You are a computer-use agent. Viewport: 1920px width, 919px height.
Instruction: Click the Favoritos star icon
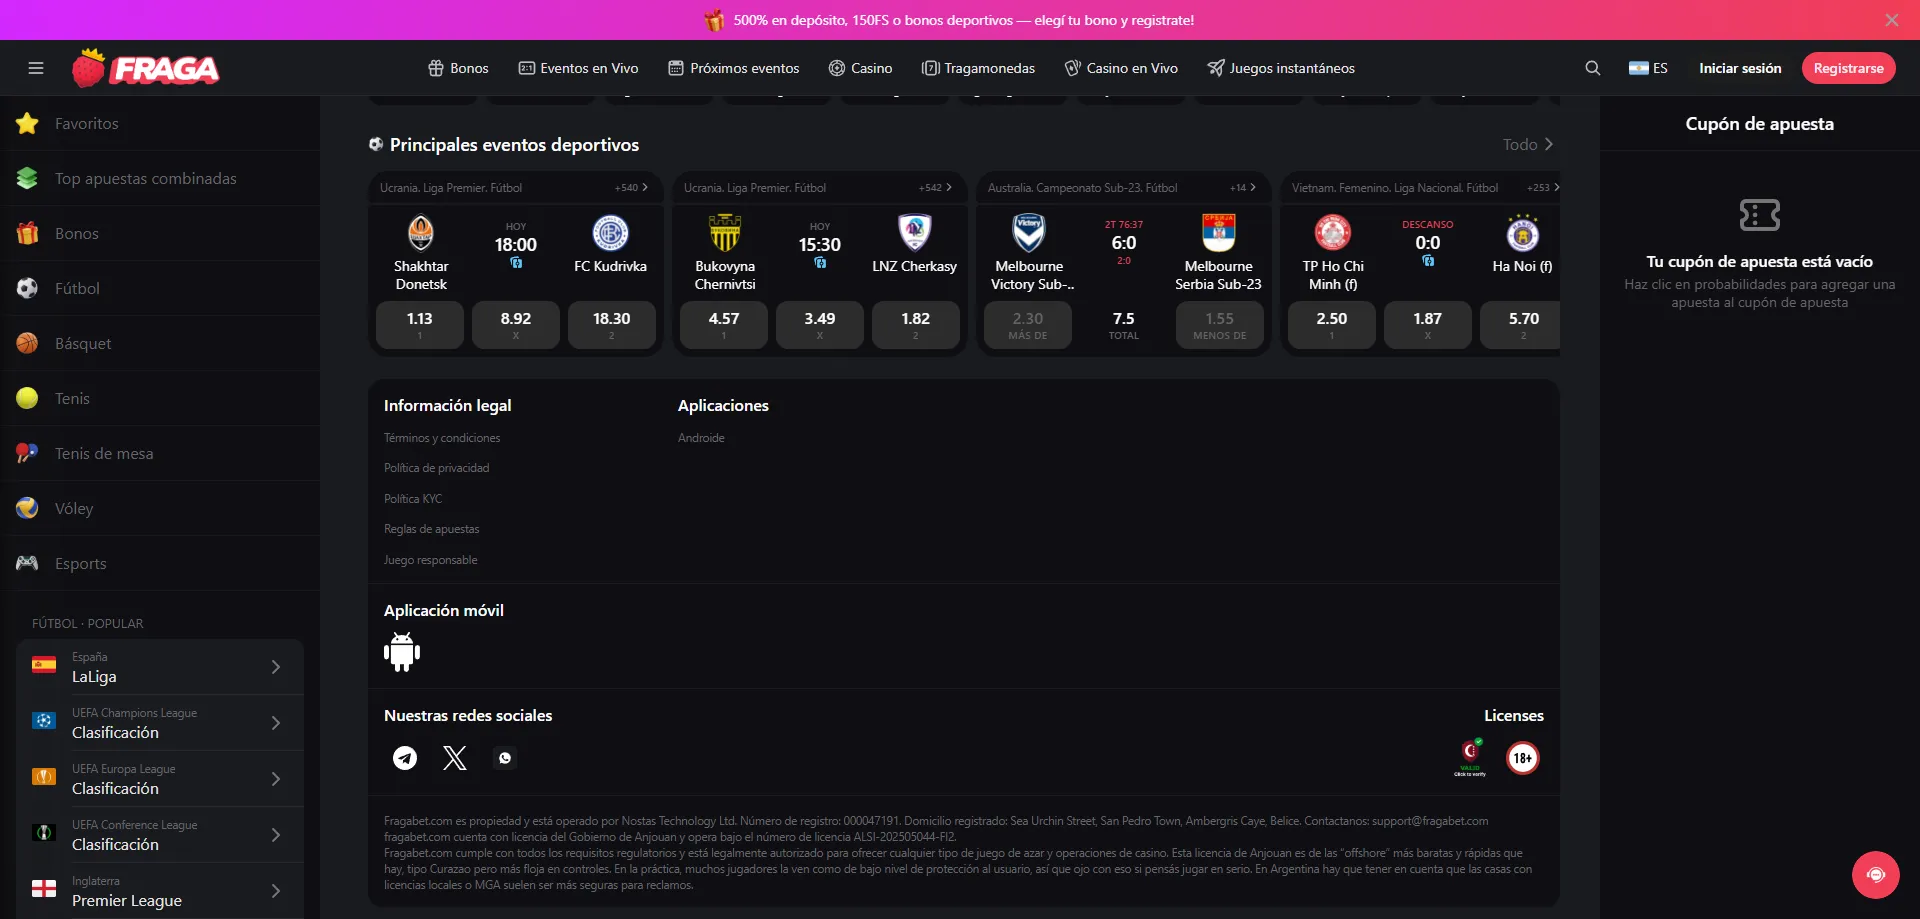coord(27,123)
